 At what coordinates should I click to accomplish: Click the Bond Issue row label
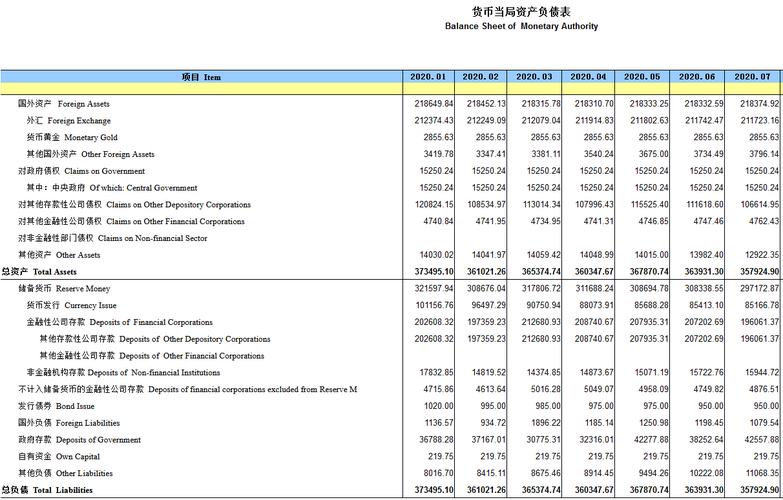click(x=56, y=406)
